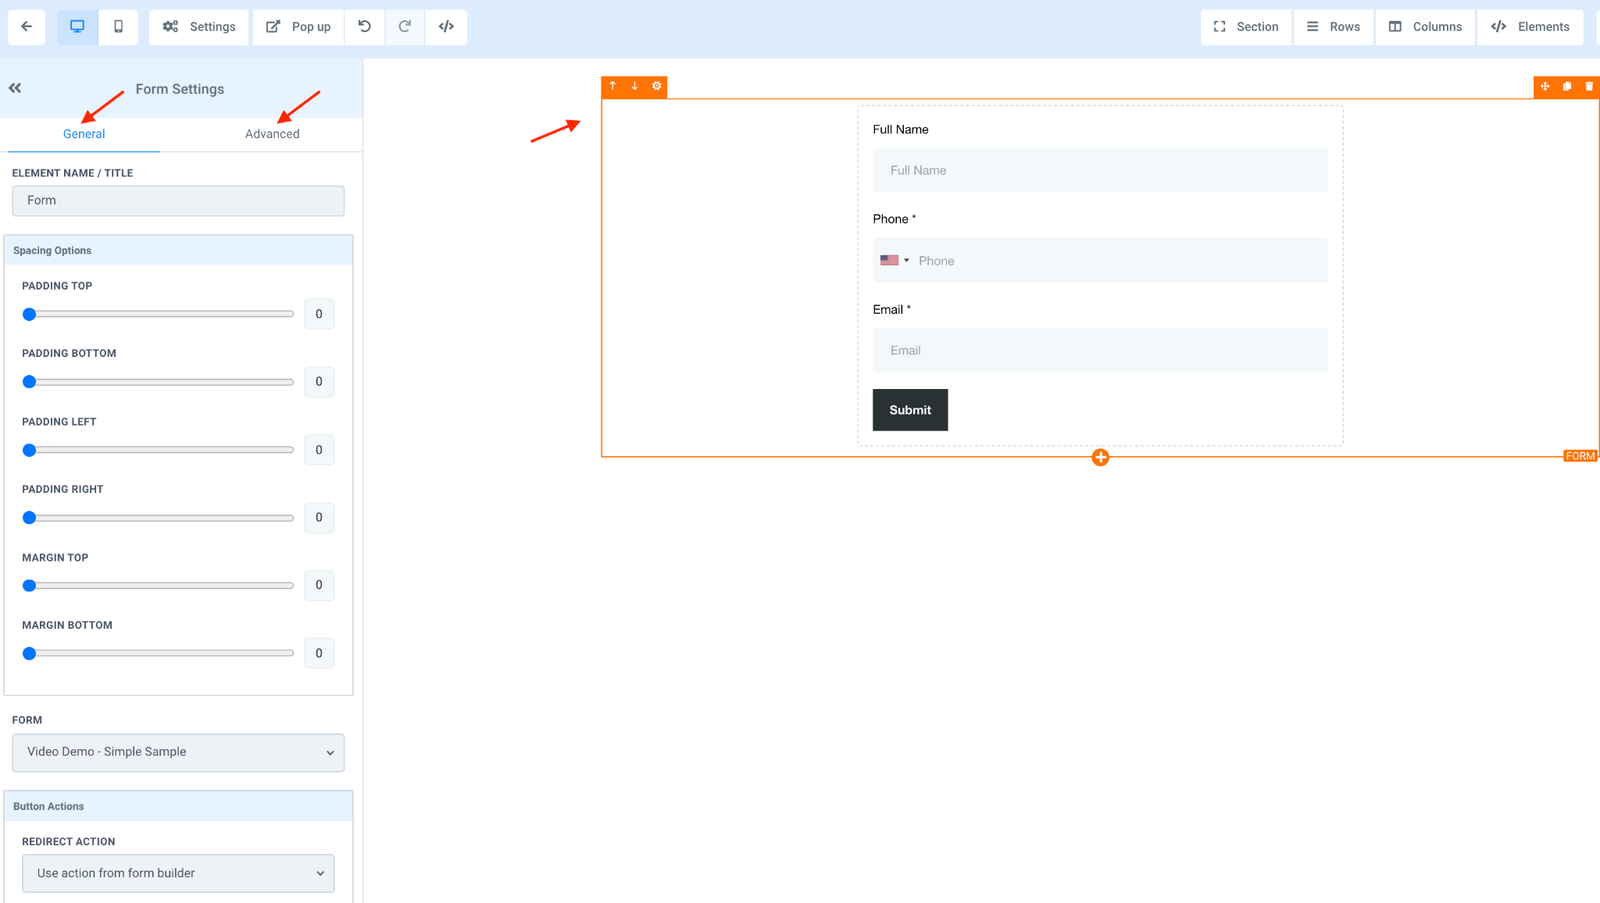Move form element up with arrow
1600x903 pixels.
(613, 87)
